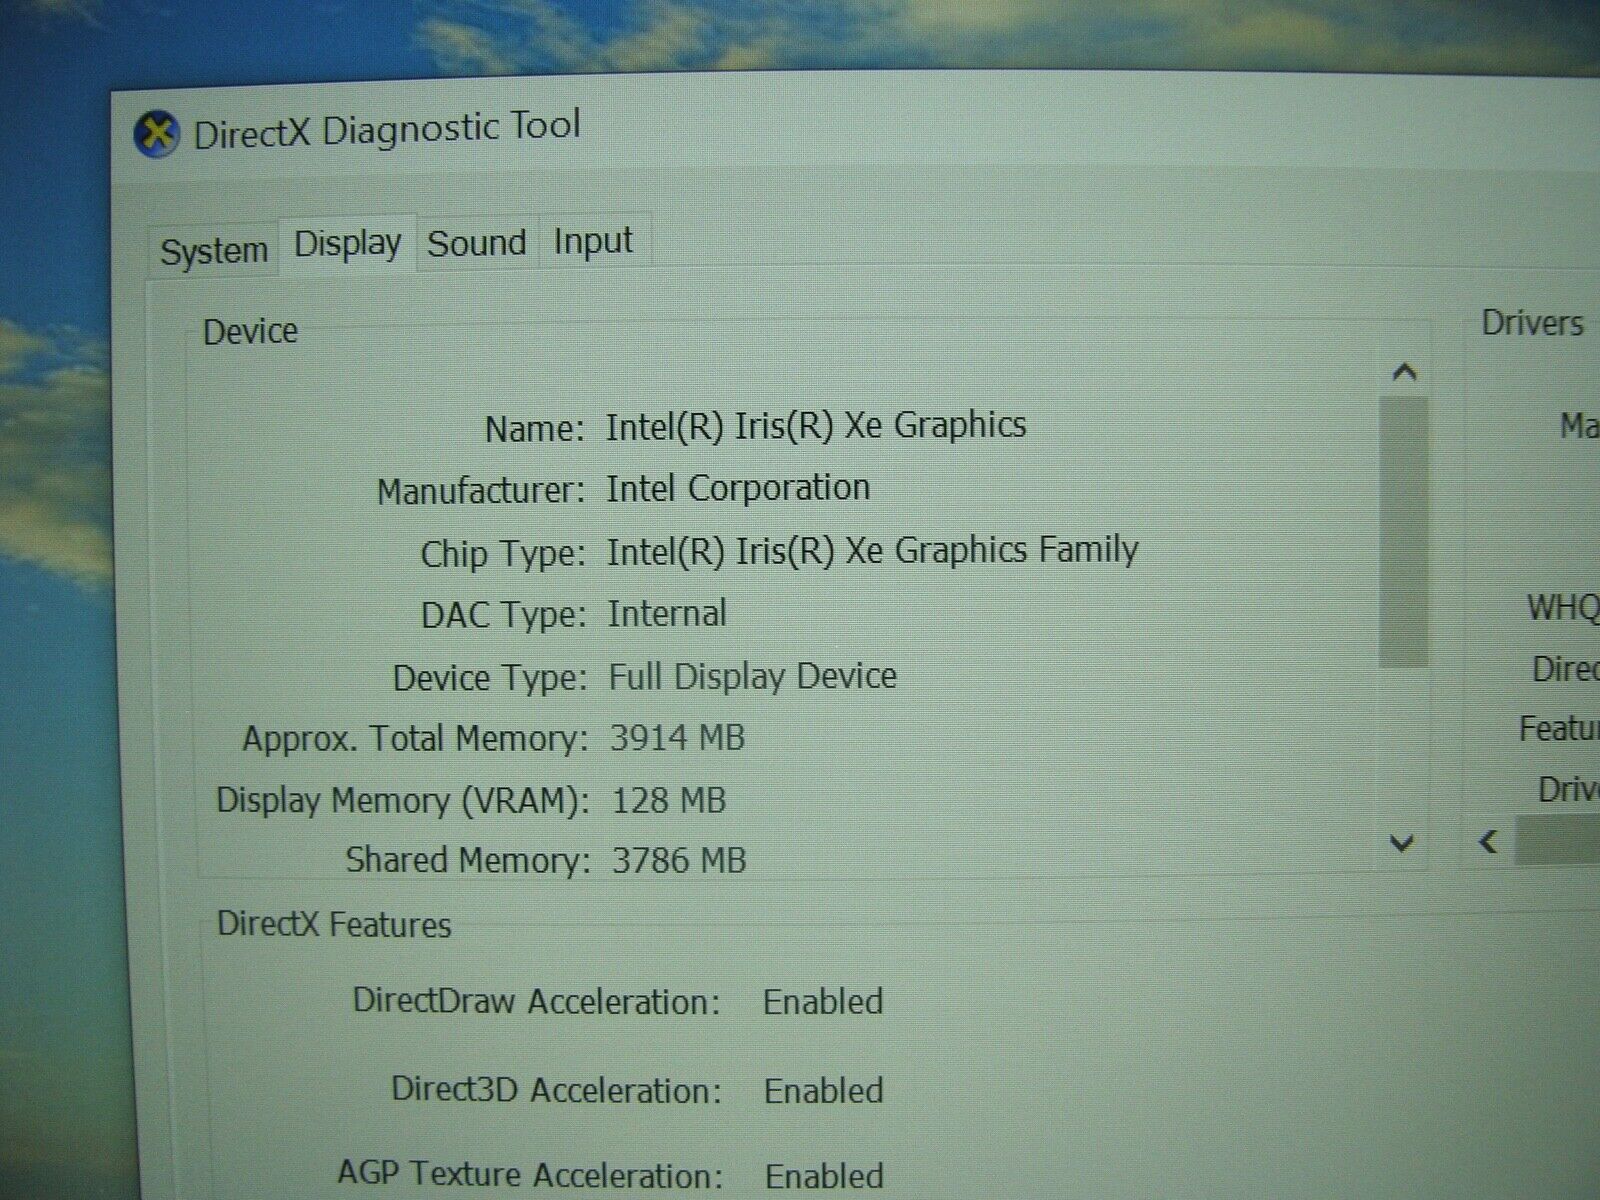Image resolution: width=1600 pixels, height=1200 pixels.
Task: Click the DirectX Features heading
Action: (334, 925)
